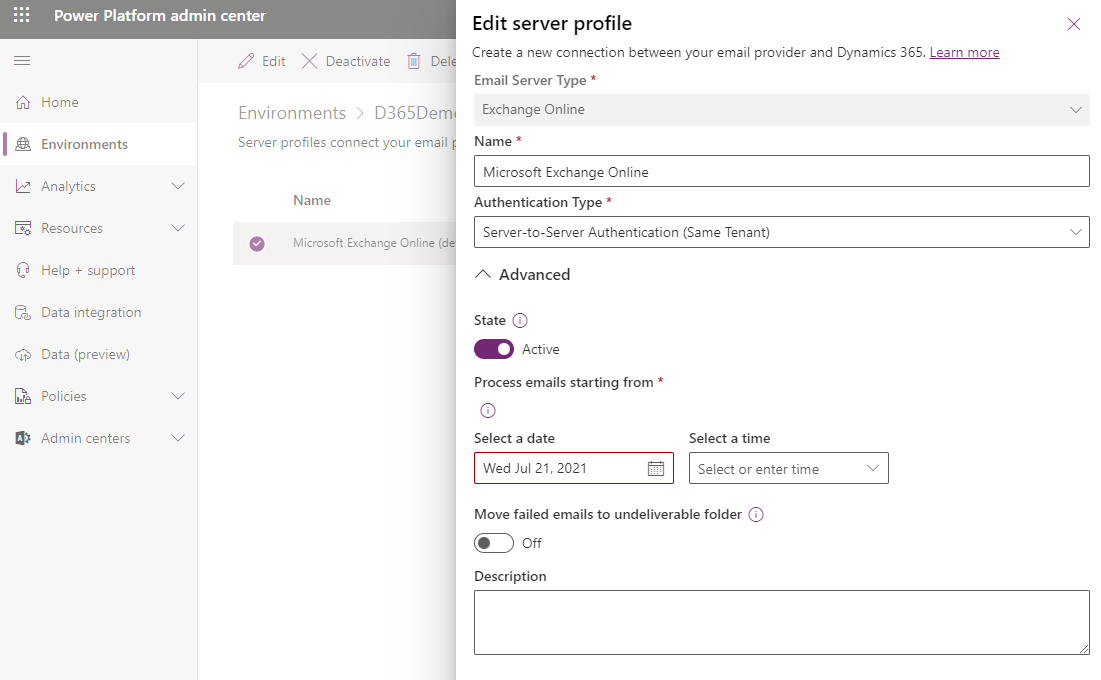This screenshot has width=1101, height=680.
Task: Expand the Policies chevron
Action: pos(178,396)
